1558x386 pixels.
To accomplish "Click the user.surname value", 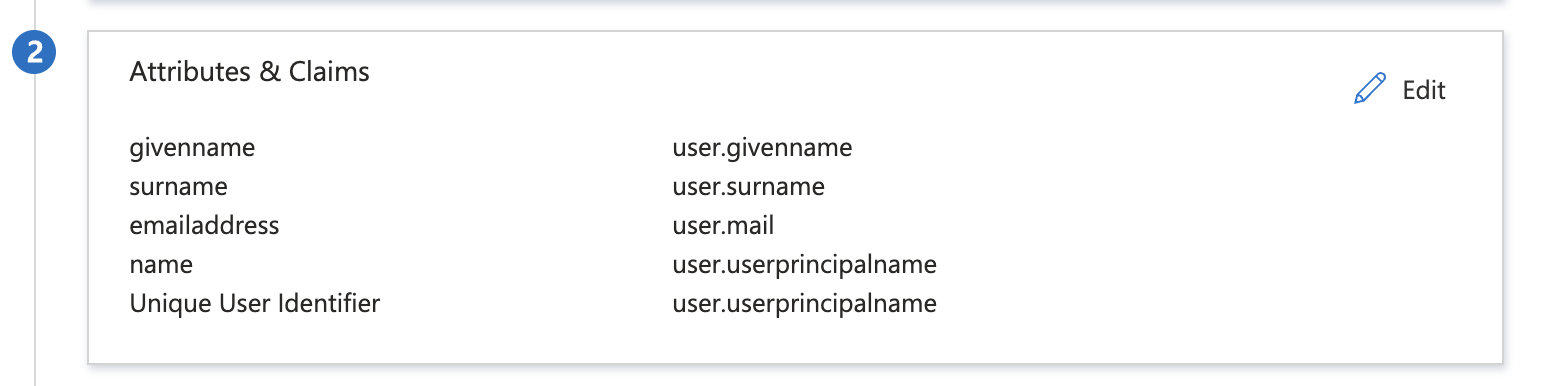I will click(749, 186).
